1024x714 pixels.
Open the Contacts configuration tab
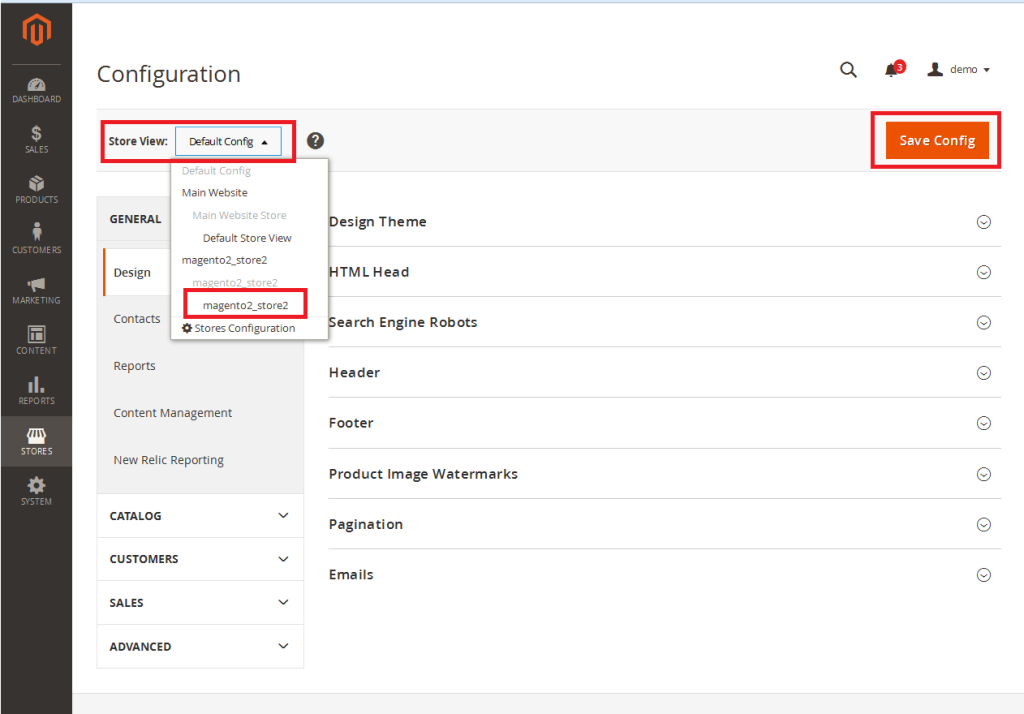(137, 319)
